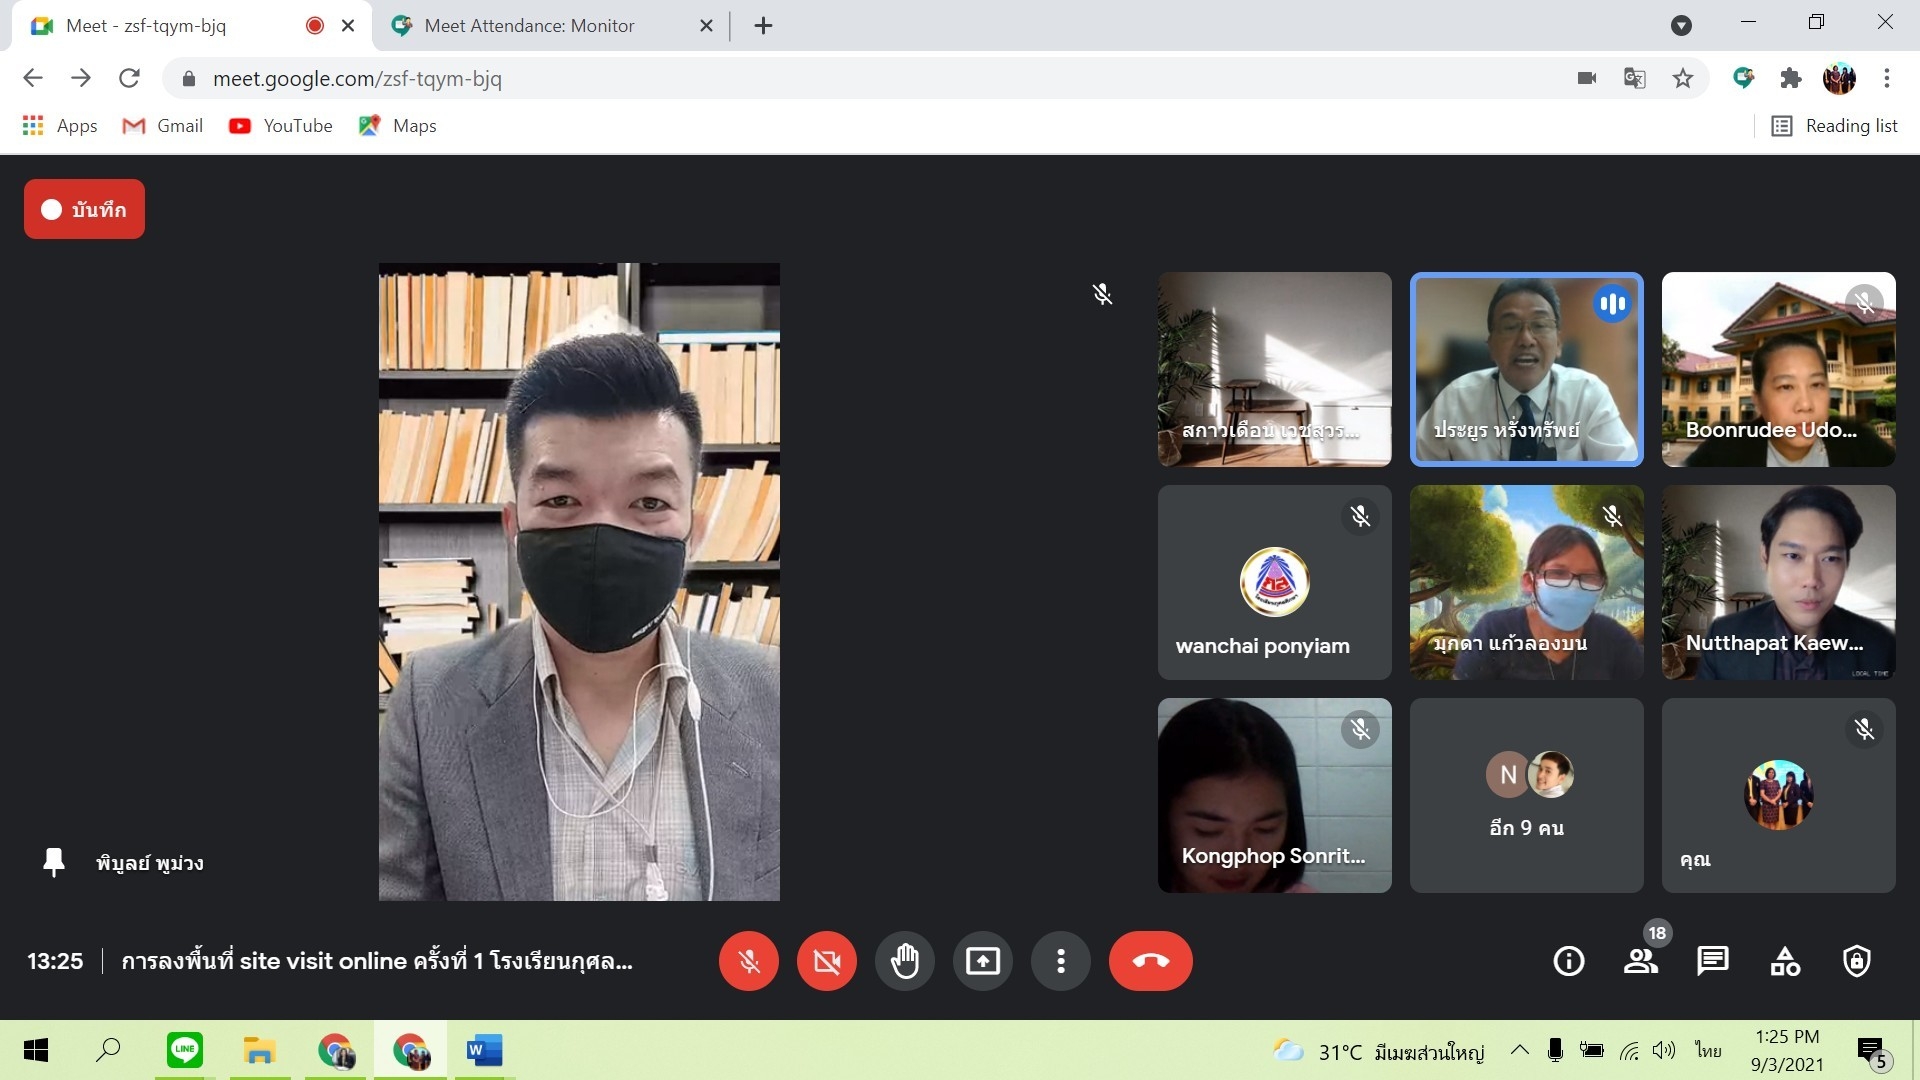Image resolution: width=1920 pixels, height=1080 pixels.
Task: Open host controls shield icon
Action: (1857, 961)
